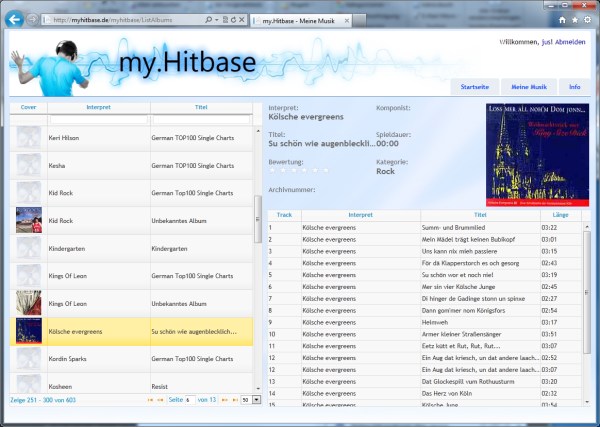
Task: Select track Armer kleiner Straßensänger
Action: point(425,334)
